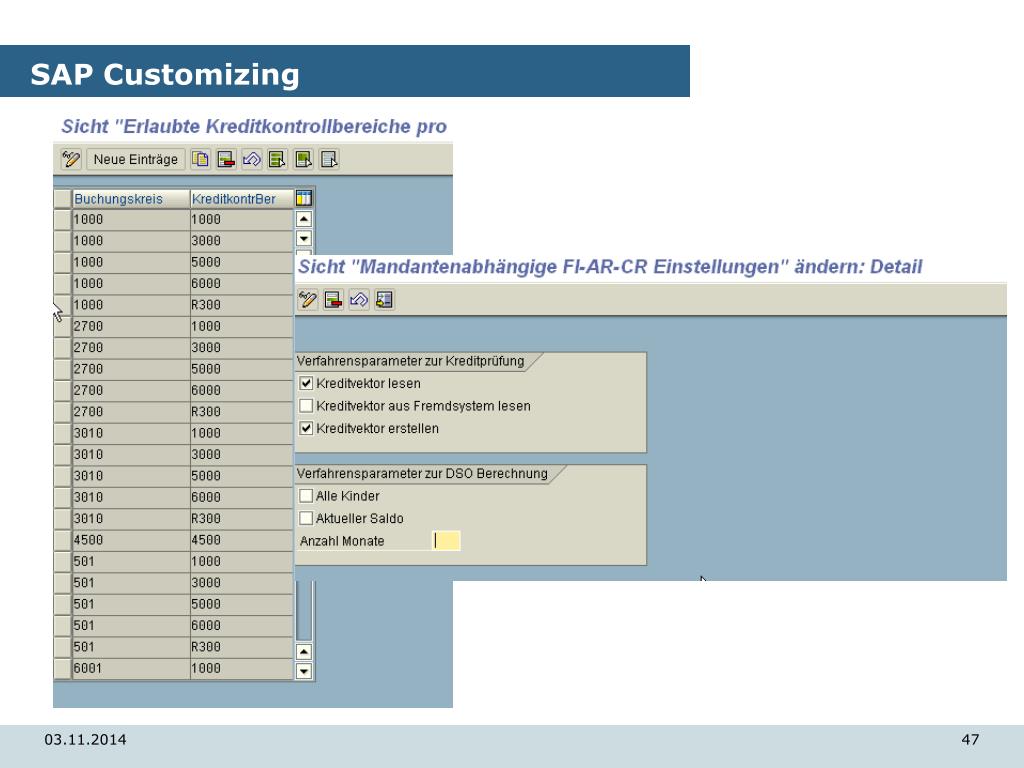
Task: Click the last icon in FI-AR-CR Einstellungen toolbar
Action: (x=384, y=300)
